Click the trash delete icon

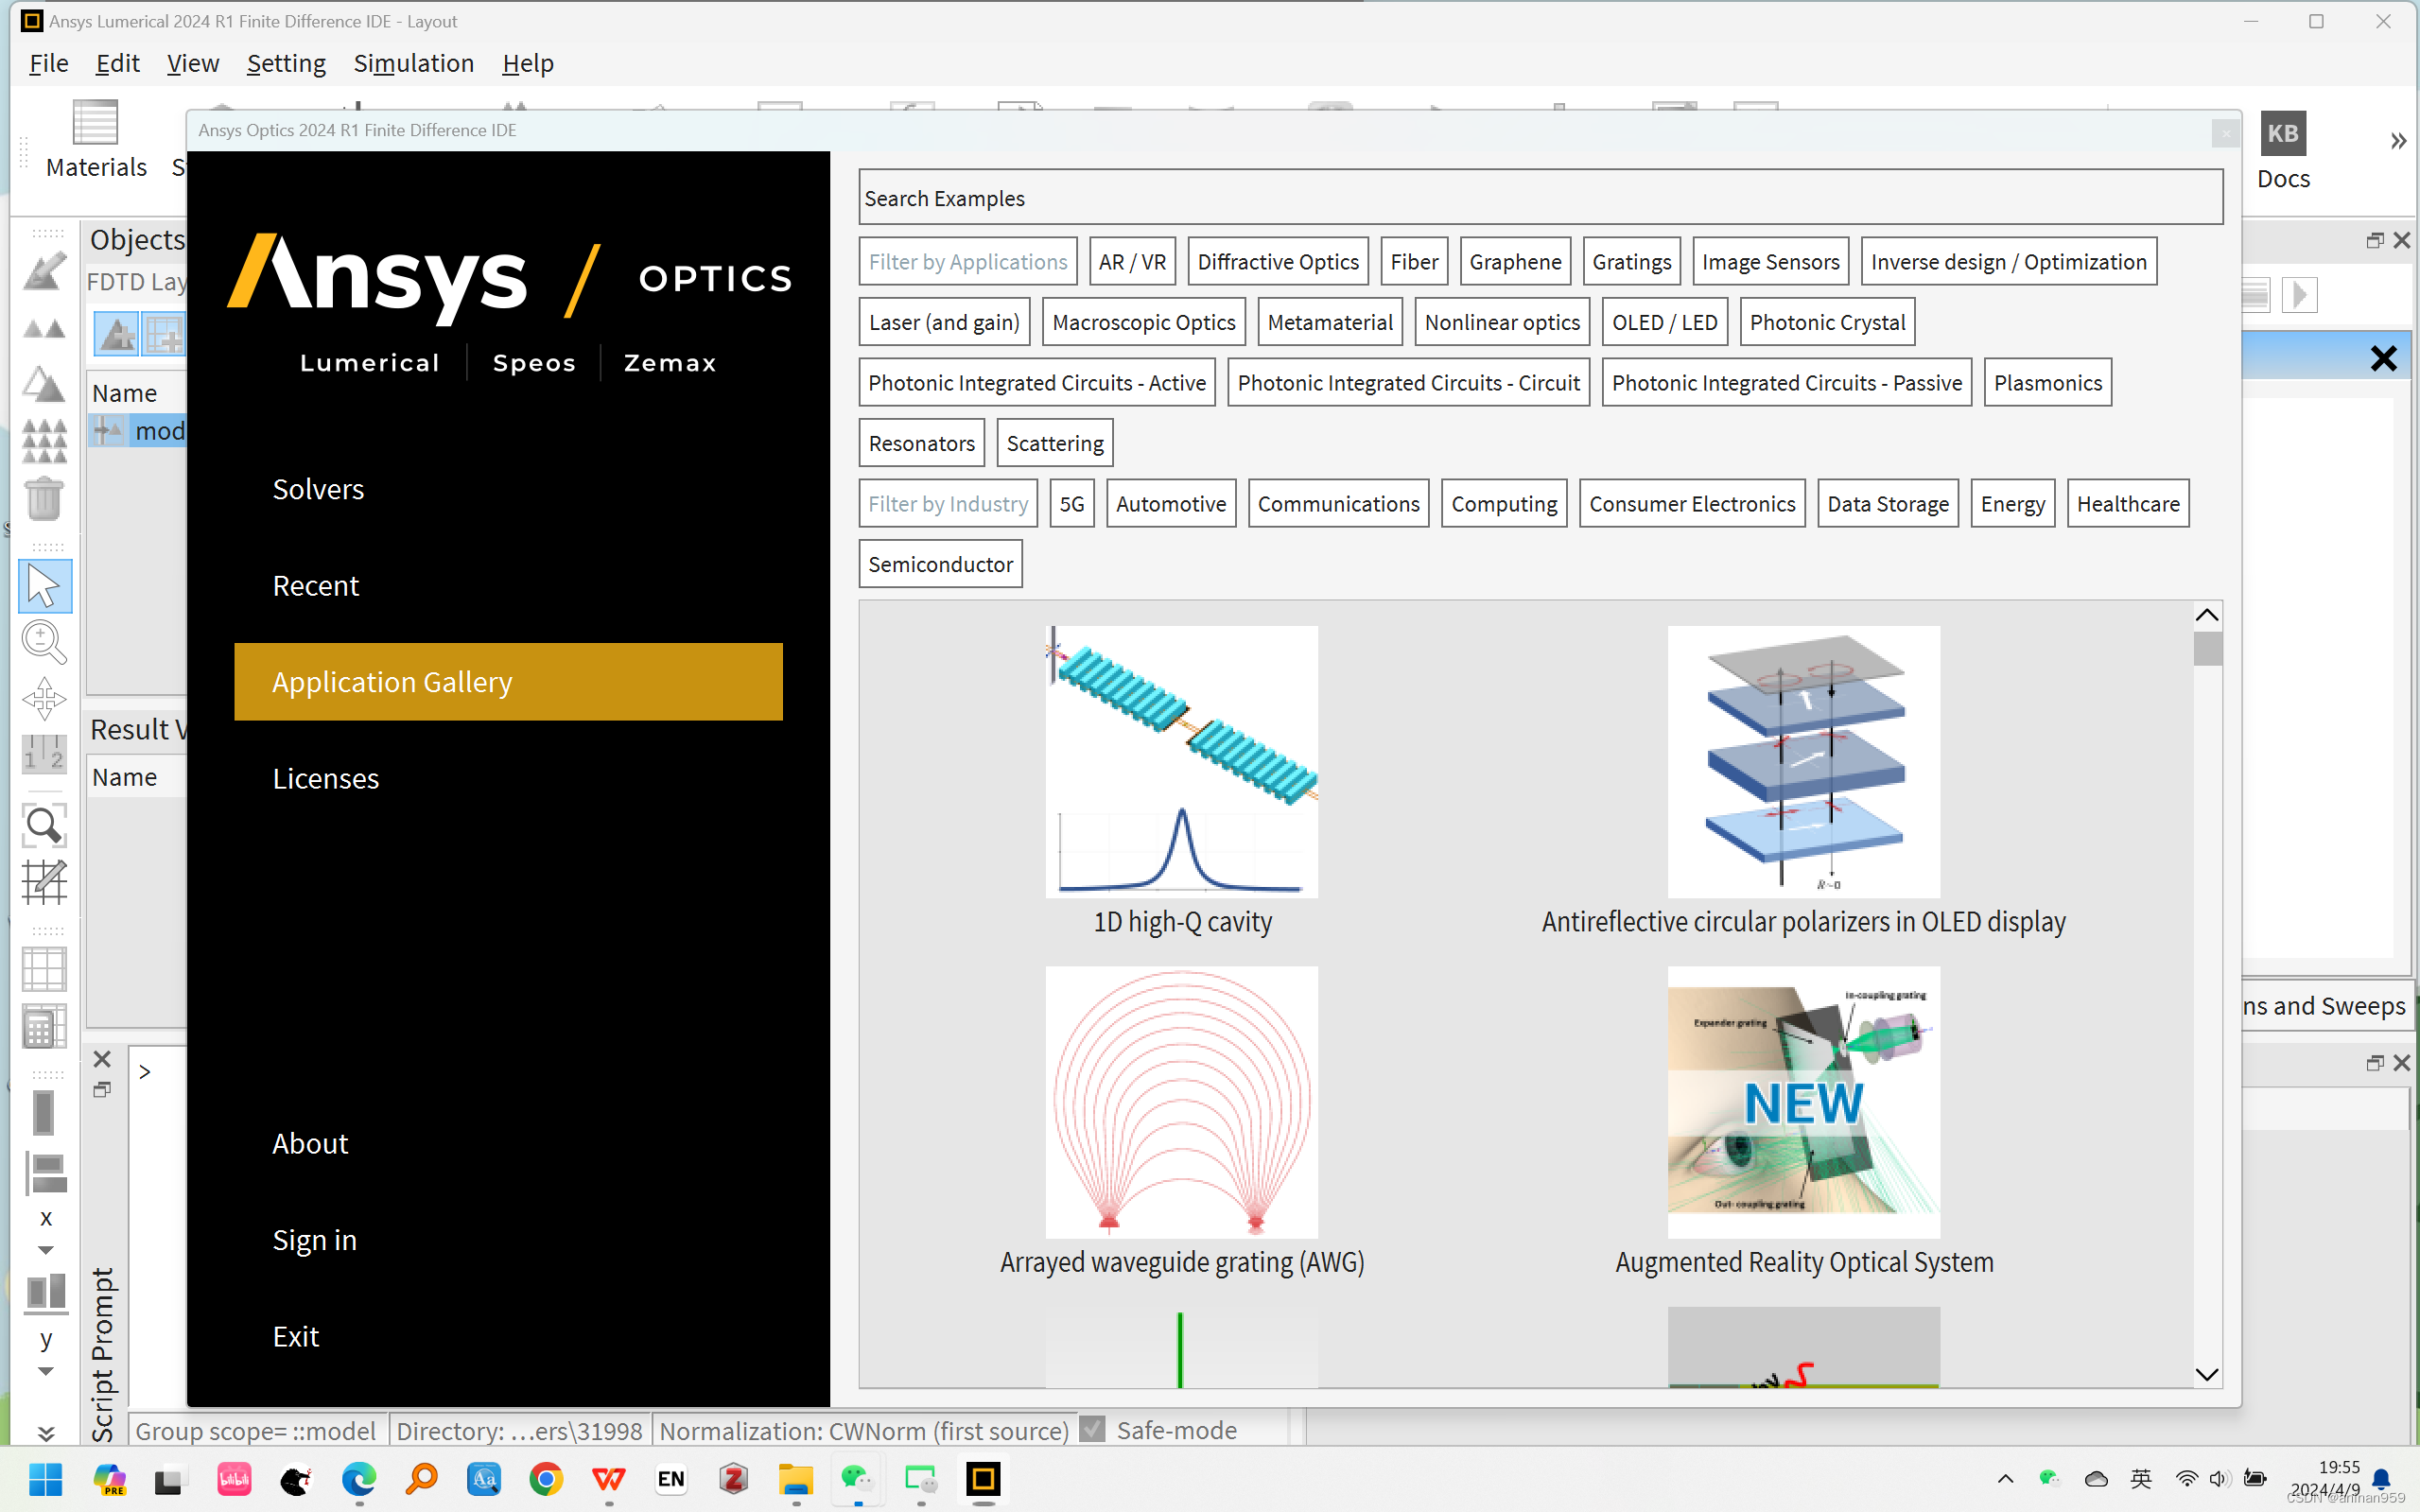44,499
